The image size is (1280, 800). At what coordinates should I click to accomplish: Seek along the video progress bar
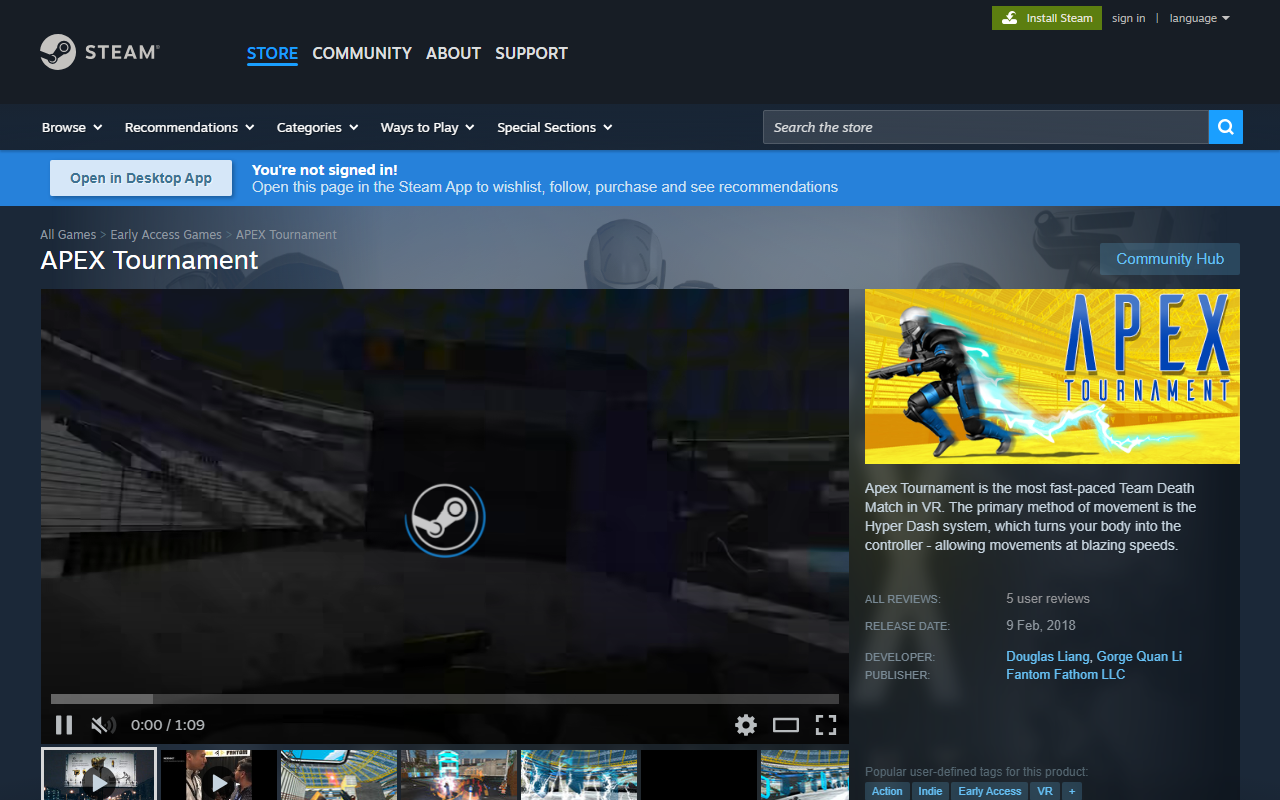click(x=445, y=699)
